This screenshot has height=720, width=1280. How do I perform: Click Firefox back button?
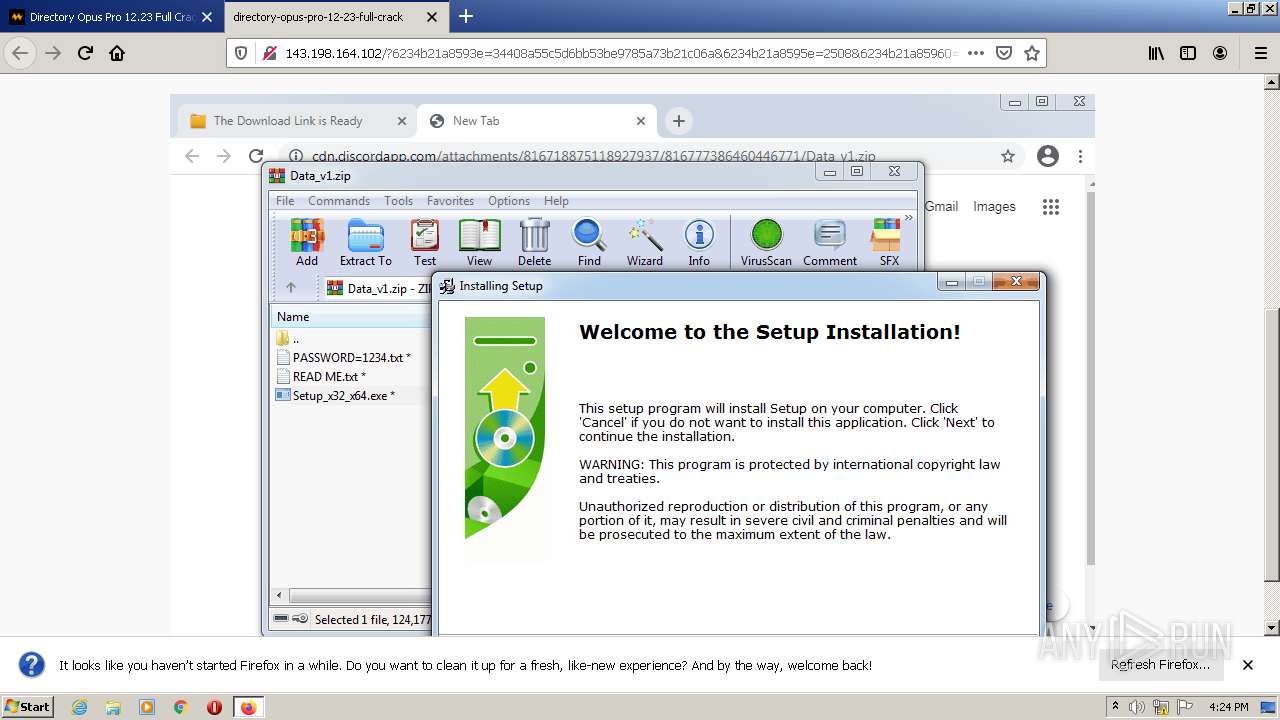click(20, 53)
